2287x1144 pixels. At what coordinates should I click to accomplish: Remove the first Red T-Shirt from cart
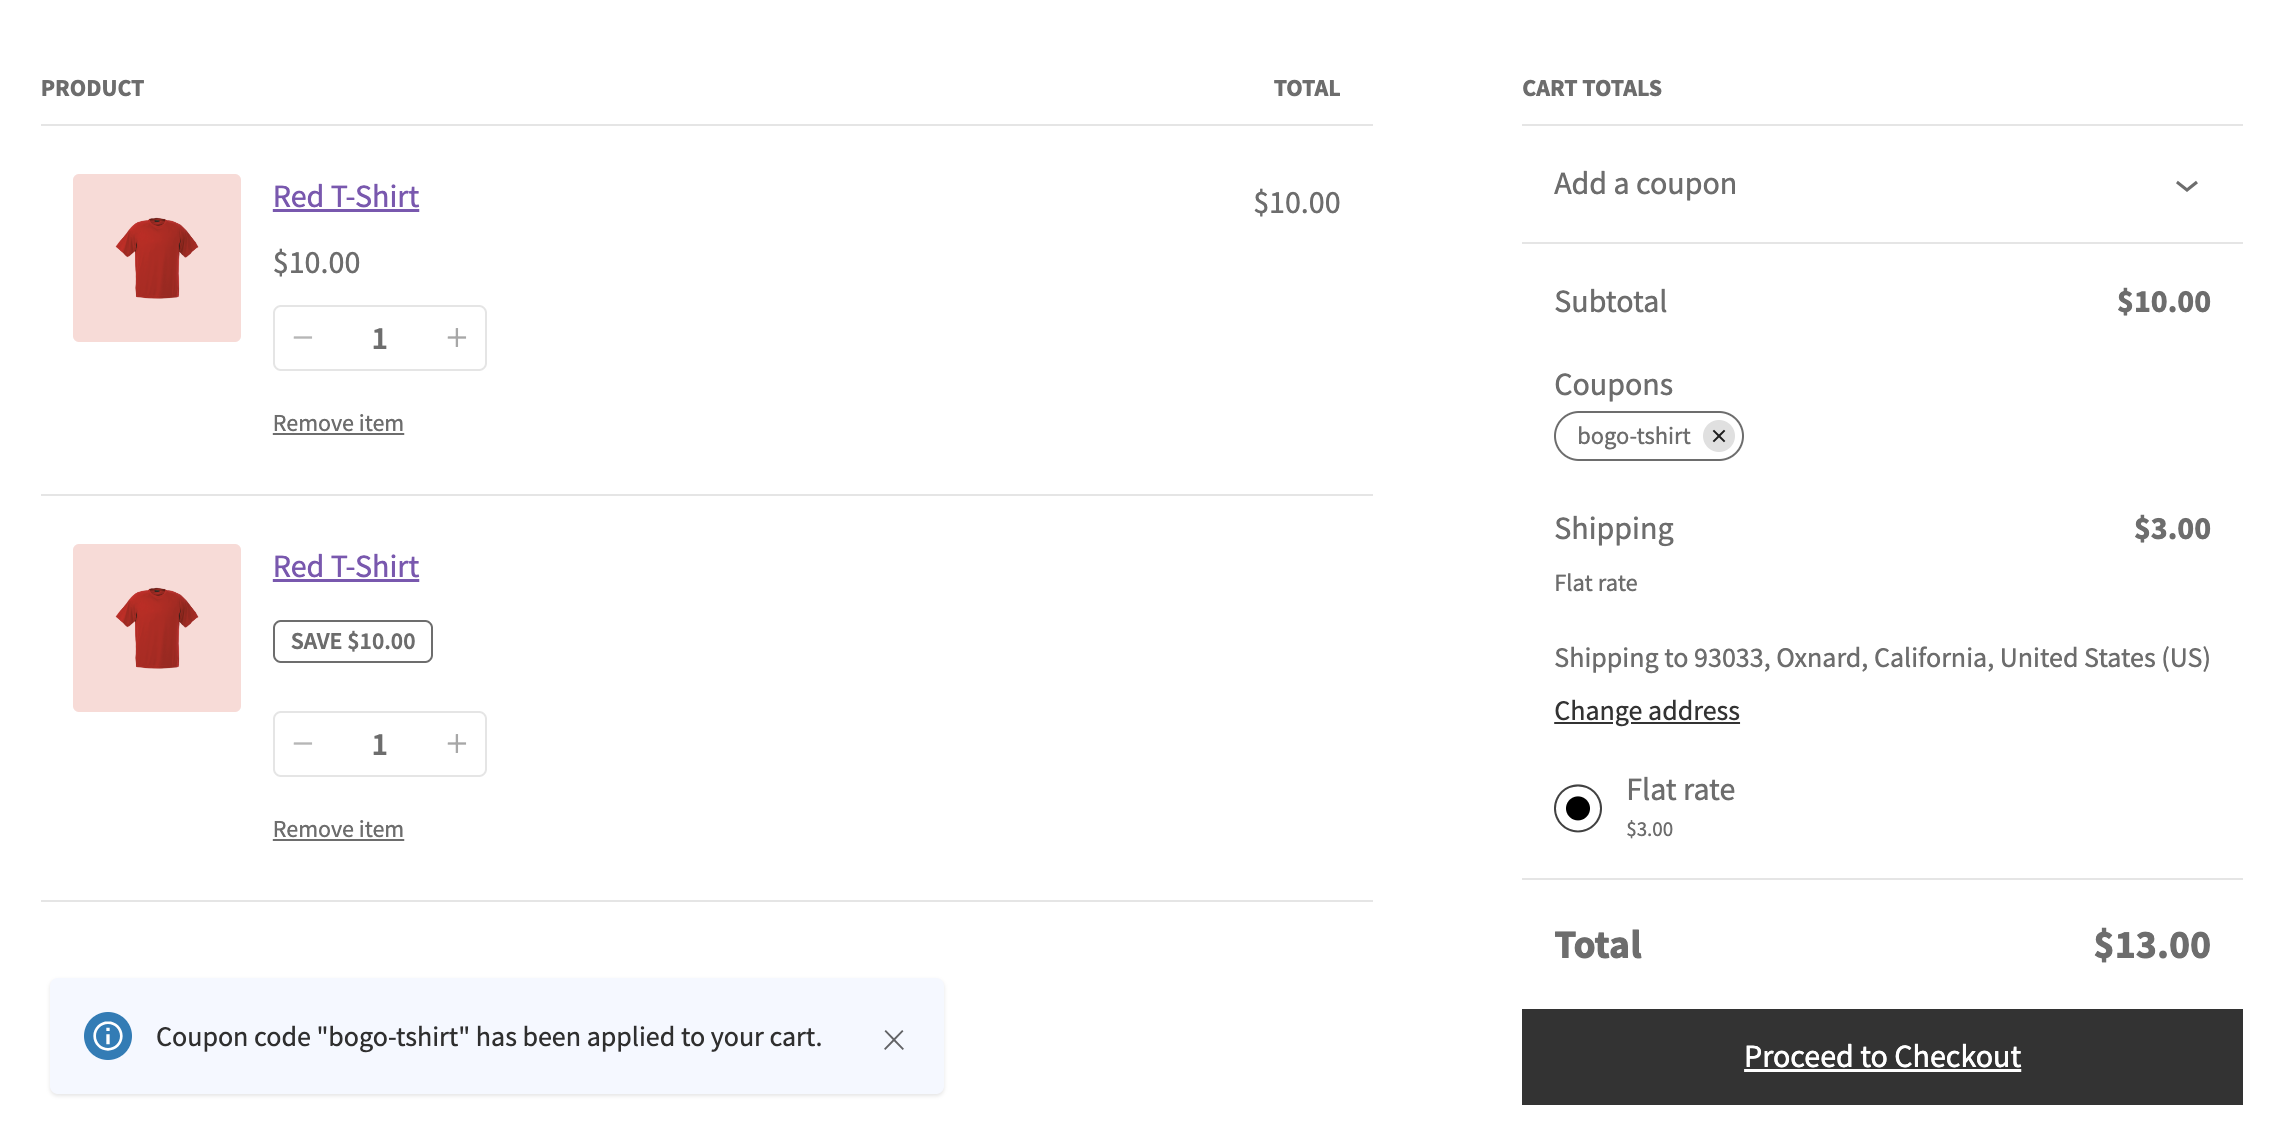[338, 422]
